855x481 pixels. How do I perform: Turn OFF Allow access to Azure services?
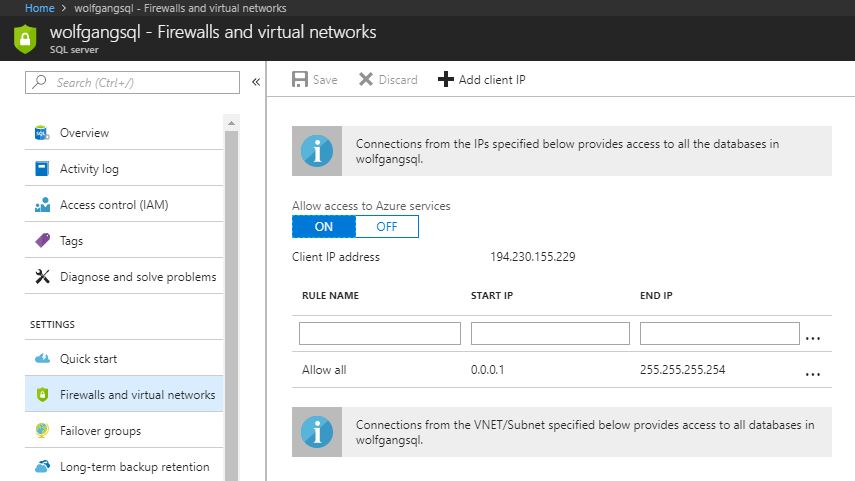[387, 226]
